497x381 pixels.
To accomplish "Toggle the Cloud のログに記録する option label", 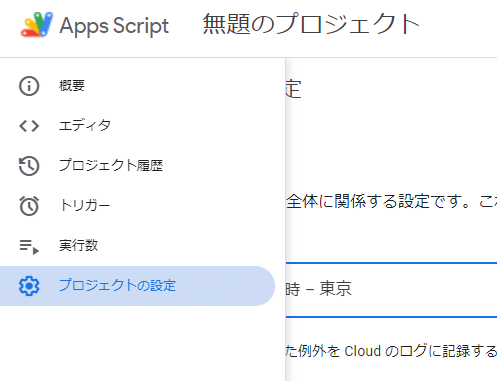I will point(391,351).
